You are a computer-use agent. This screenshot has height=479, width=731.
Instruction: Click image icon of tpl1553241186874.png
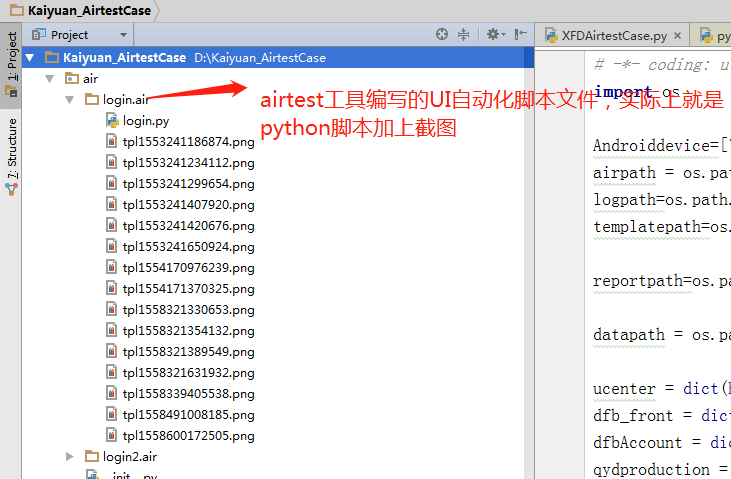(x=111, y=141)
